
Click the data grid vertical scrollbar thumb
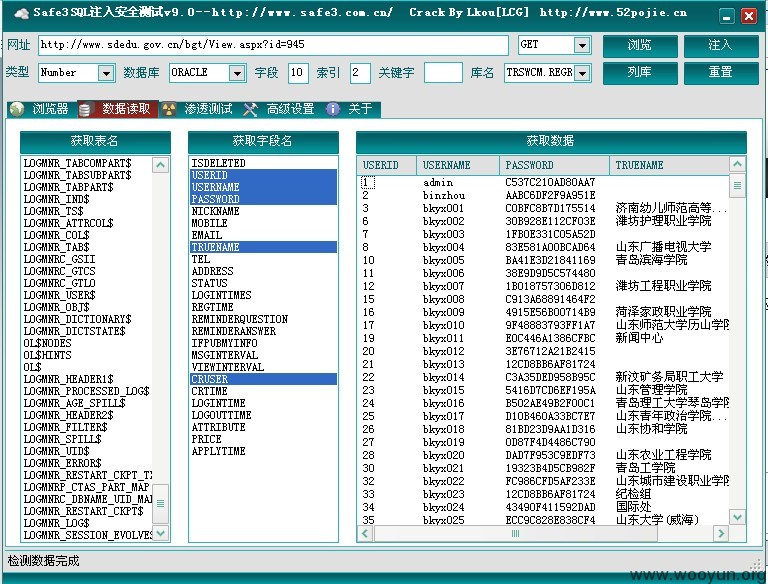(x=737, y=186)
